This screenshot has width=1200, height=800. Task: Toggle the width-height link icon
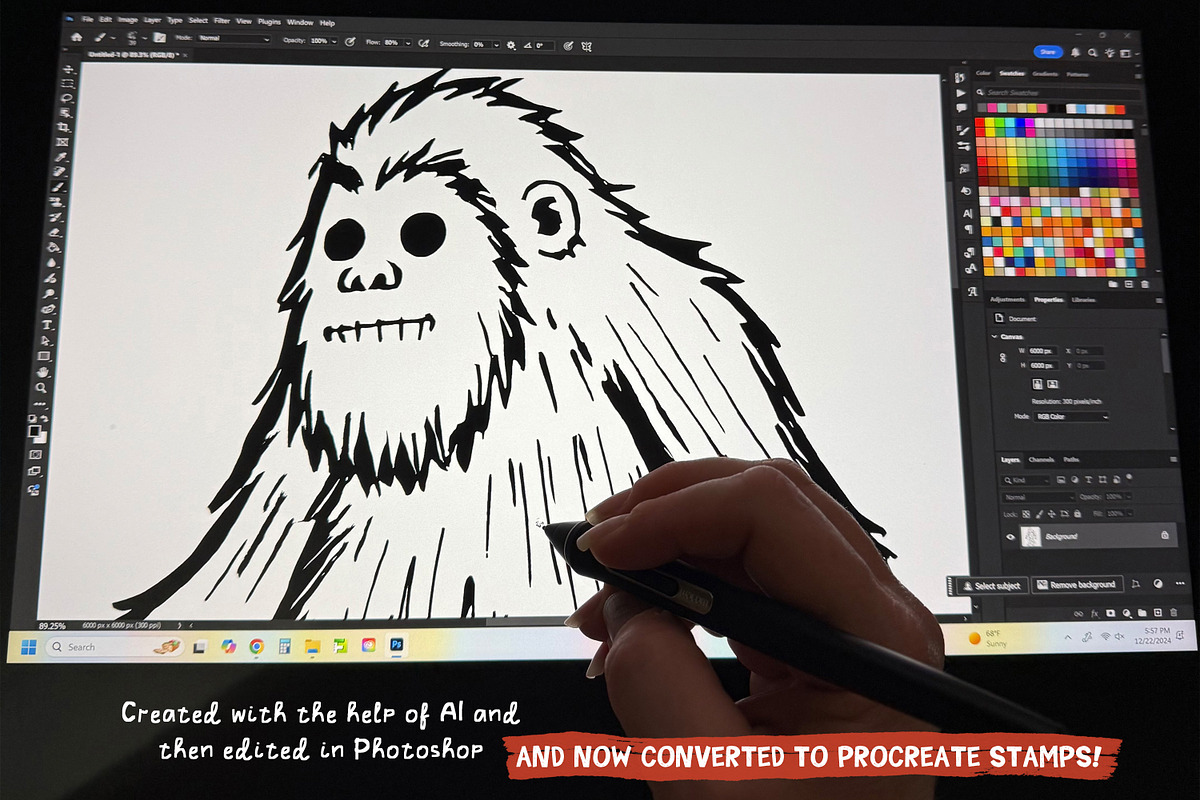1003,357
